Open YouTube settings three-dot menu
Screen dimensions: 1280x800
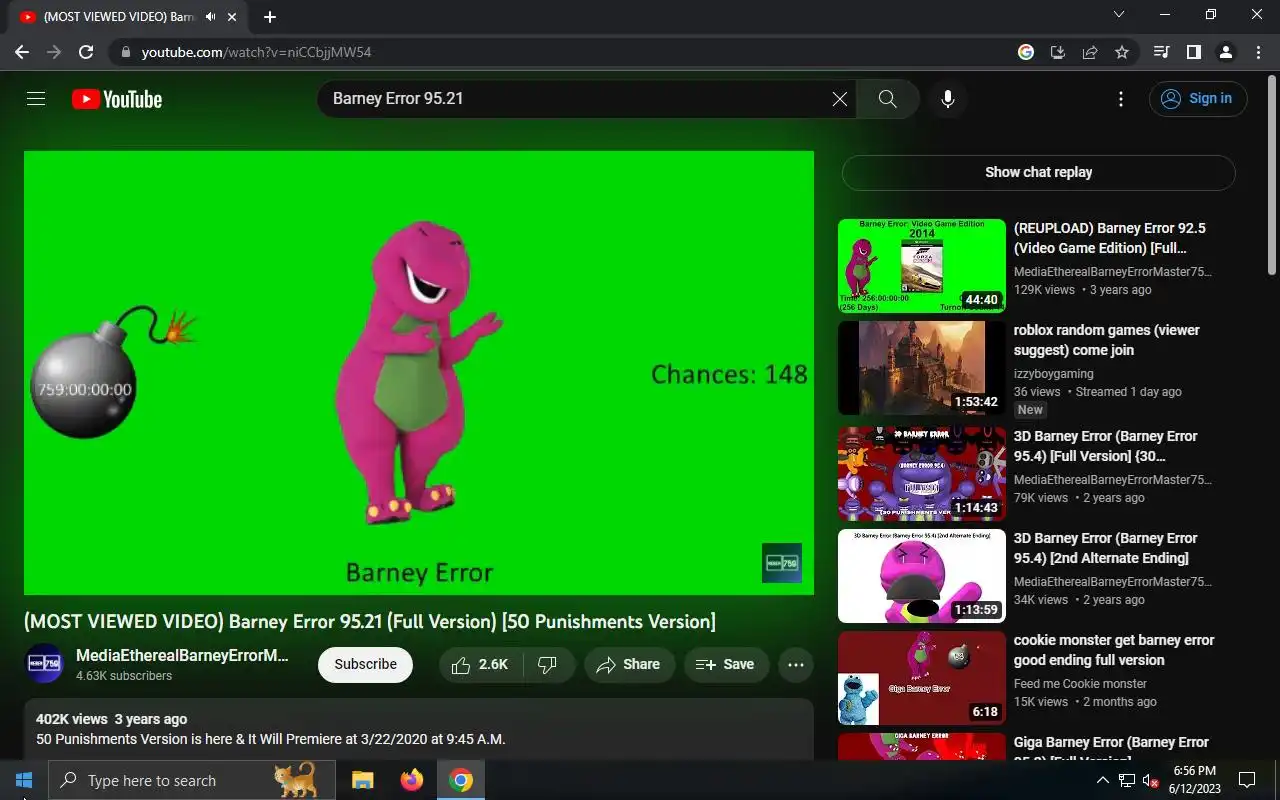(x=1121, y=99)
